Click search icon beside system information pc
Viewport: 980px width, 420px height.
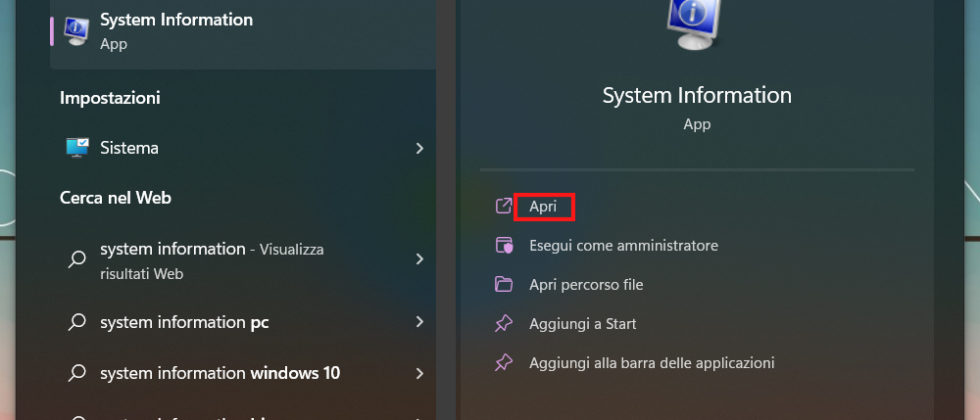coord(77,323)
